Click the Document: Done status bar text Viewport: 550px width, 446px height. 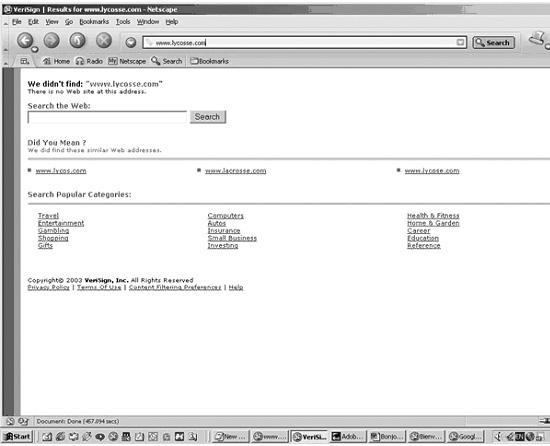78,421
